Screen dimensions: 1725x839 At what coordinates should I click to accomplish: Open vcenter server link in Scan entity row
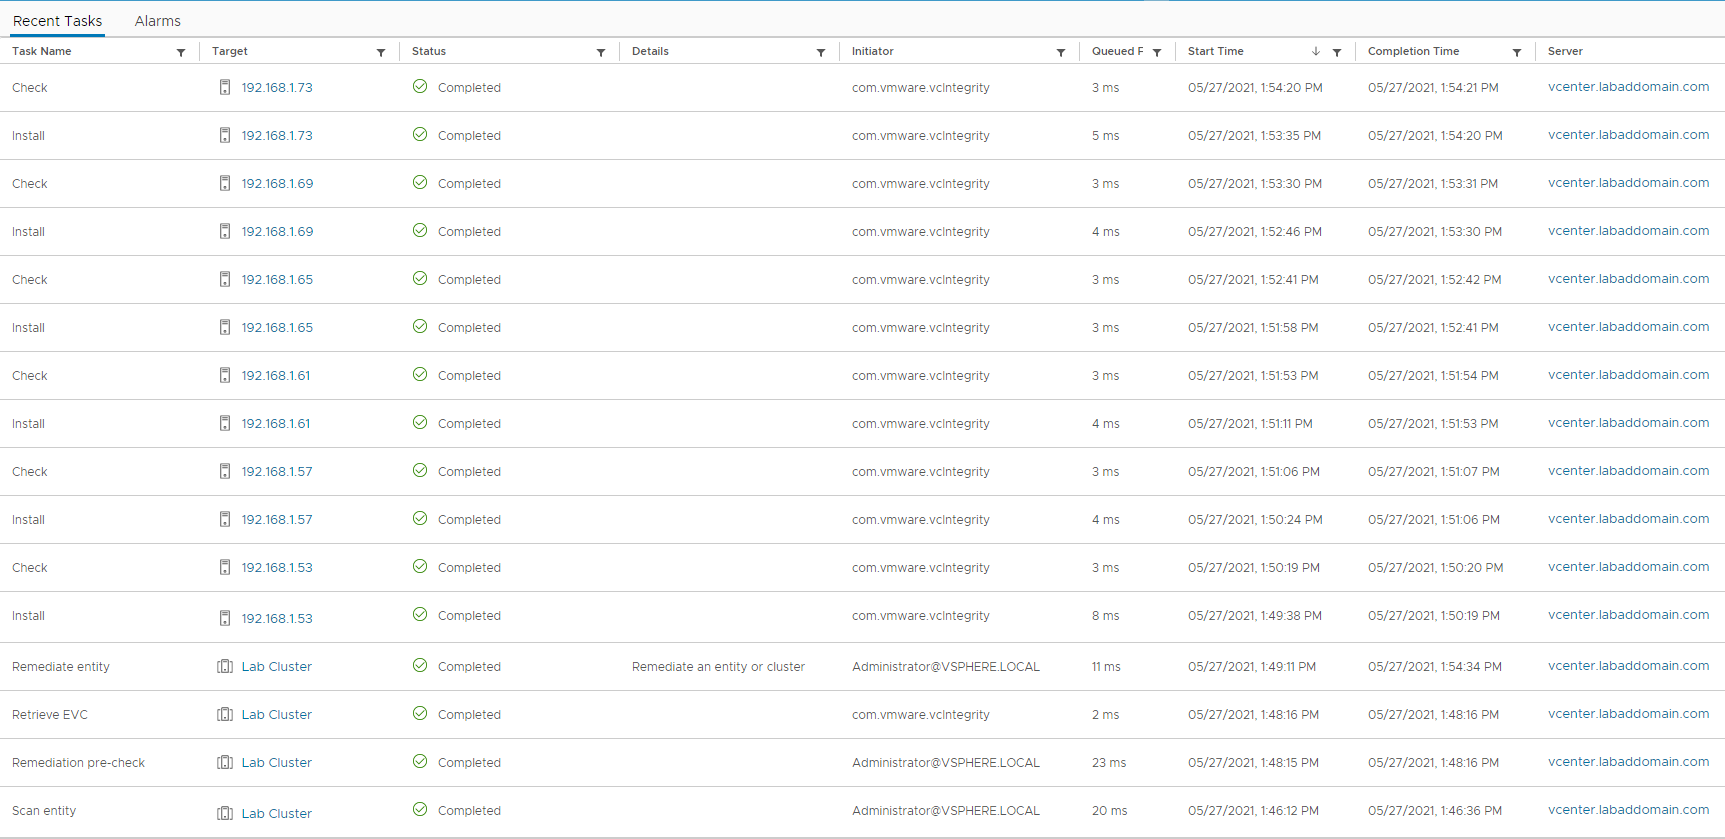1628,810
